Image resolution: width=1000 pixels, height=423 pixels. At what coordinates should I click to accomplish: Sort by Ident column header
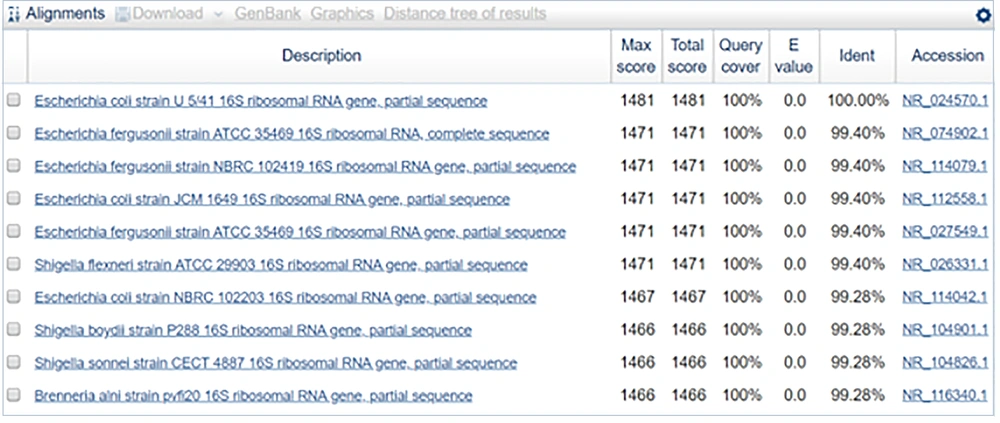pos(857,56)
